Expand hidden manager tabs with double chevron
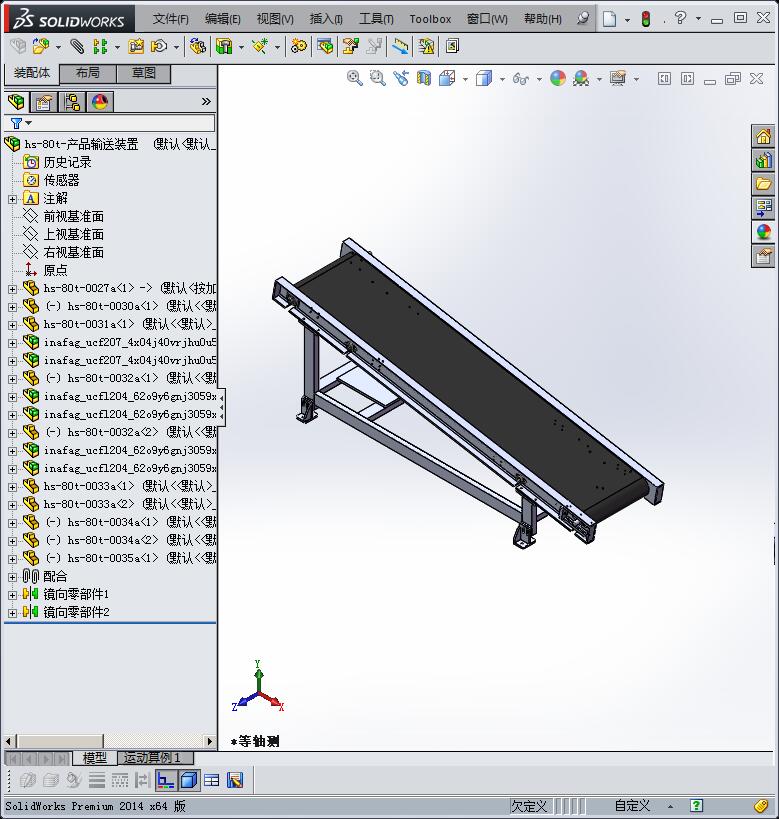 [206, 101]
